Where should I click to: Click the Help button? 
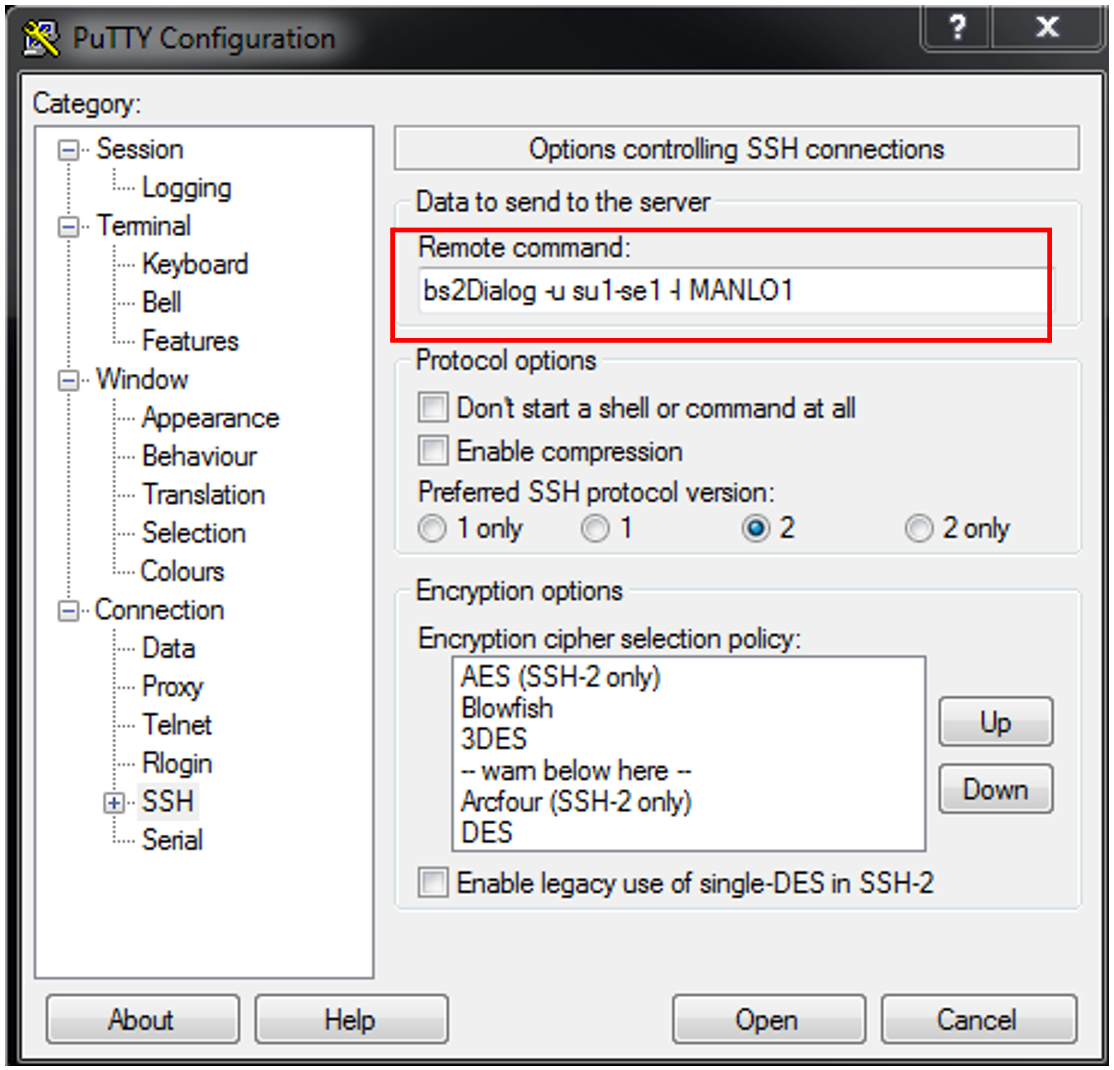(x=351, y=1020)
